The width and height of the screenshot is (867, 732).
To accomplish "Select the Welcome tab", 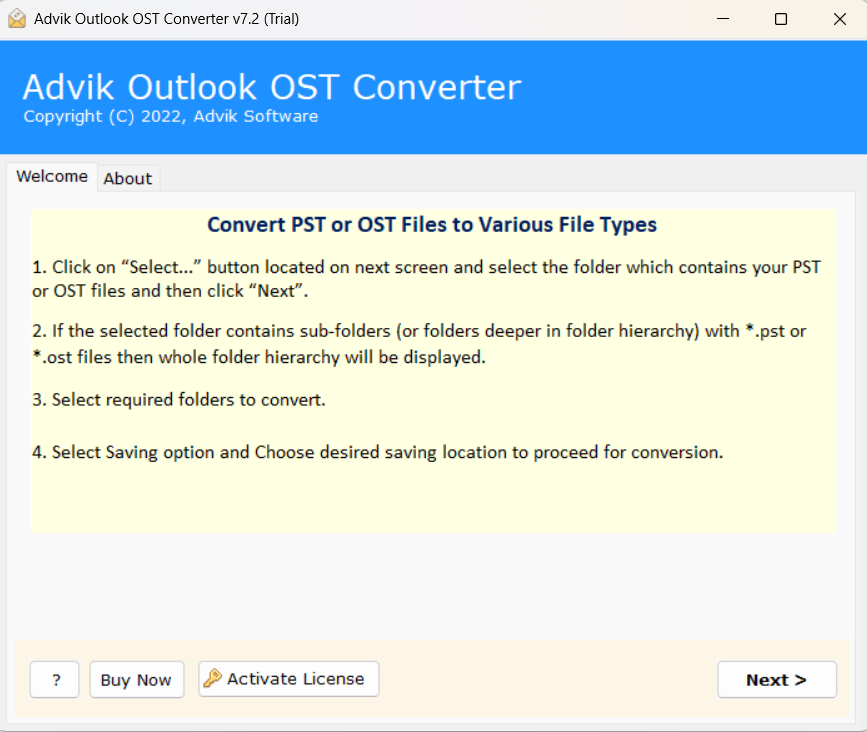I will point(52,176).
